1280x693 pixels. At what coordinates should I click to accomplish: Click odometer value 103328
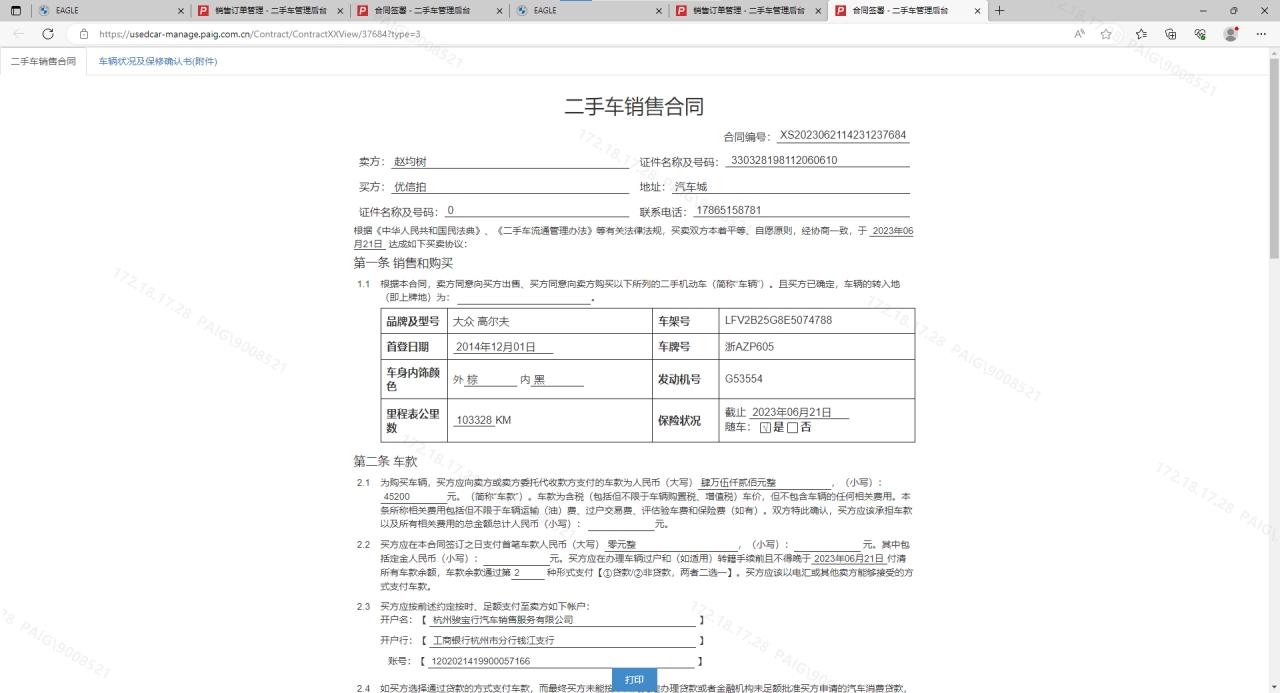coord(474,421)
